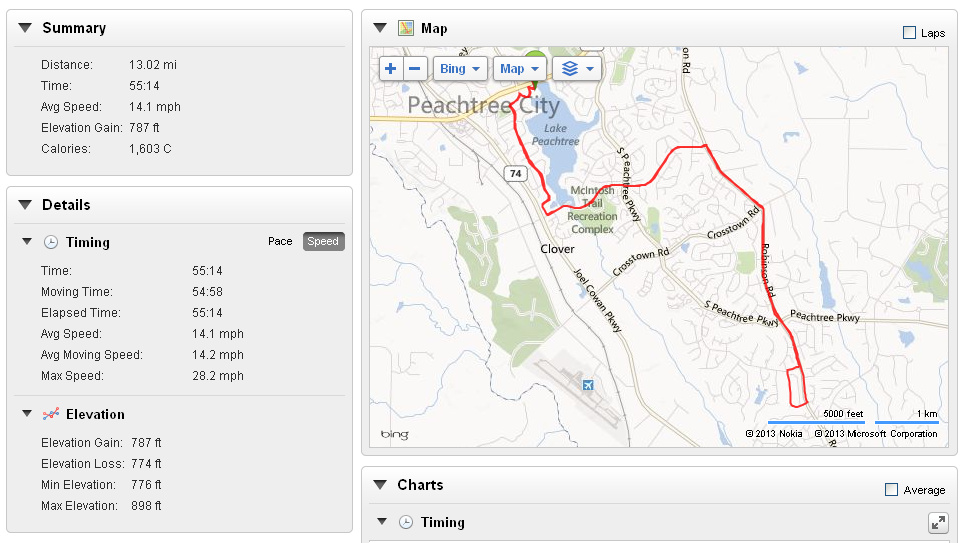This screenshot has width=974, height=543.
Task: Click the clock icon in Charts Timing
Action: (406, 522)
